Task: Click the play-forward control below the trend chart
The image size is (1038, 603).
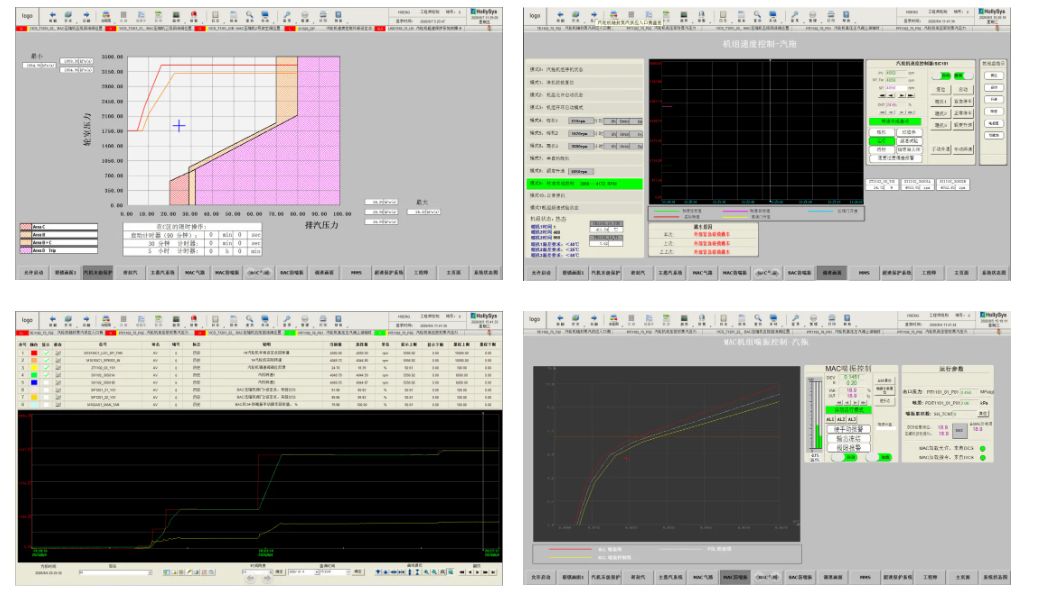Action: [x=478, y=572]
